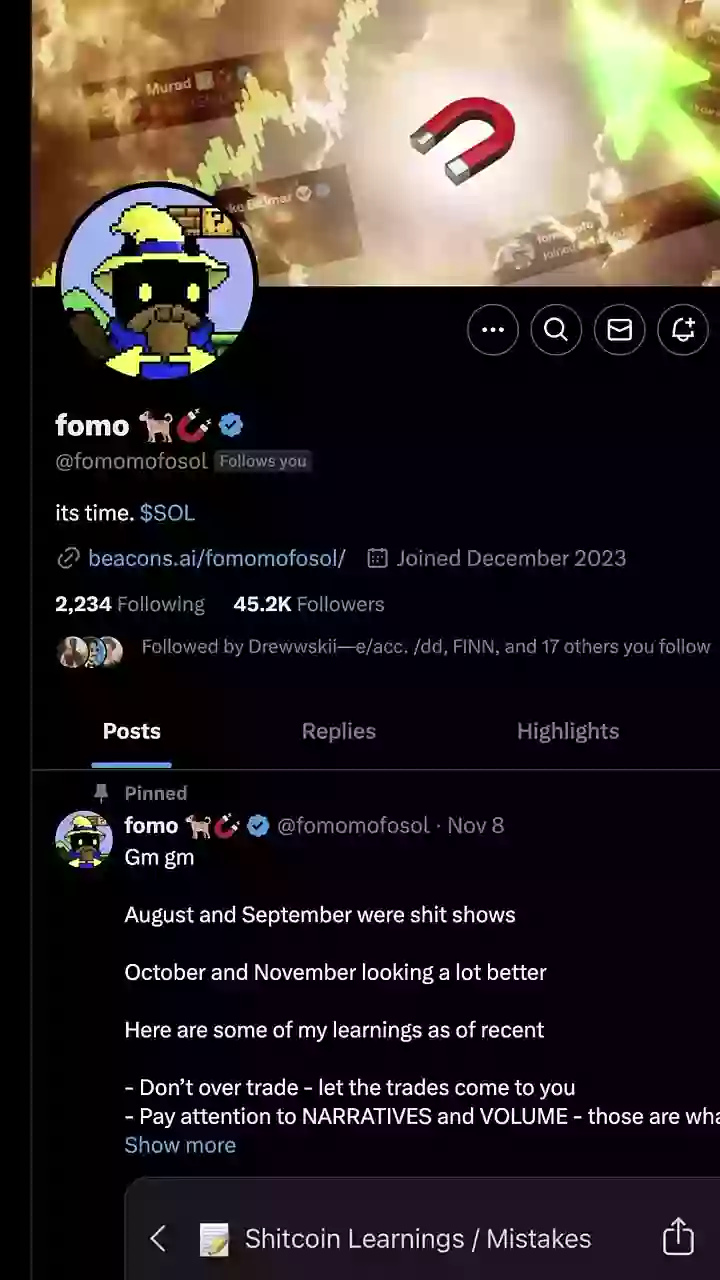Tap the share icon on note preview
This screenshot has width=720, height=1280.
[678, 1236]
